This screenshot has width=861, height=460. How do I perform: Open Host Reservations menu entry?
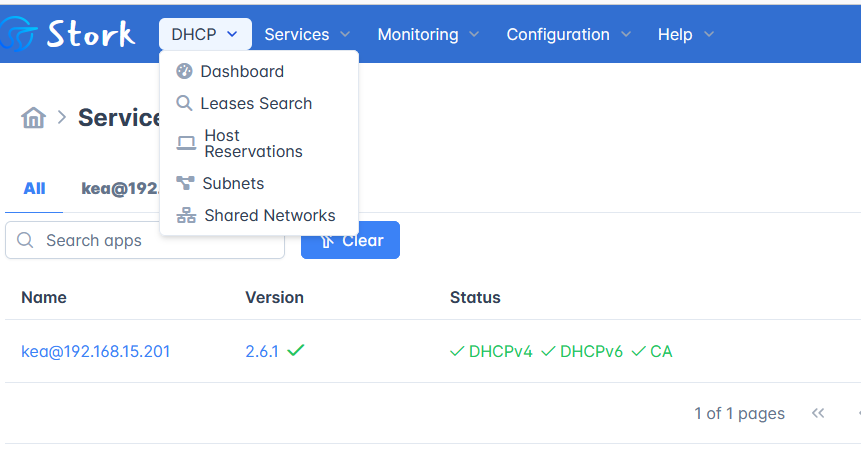(259, 143)
